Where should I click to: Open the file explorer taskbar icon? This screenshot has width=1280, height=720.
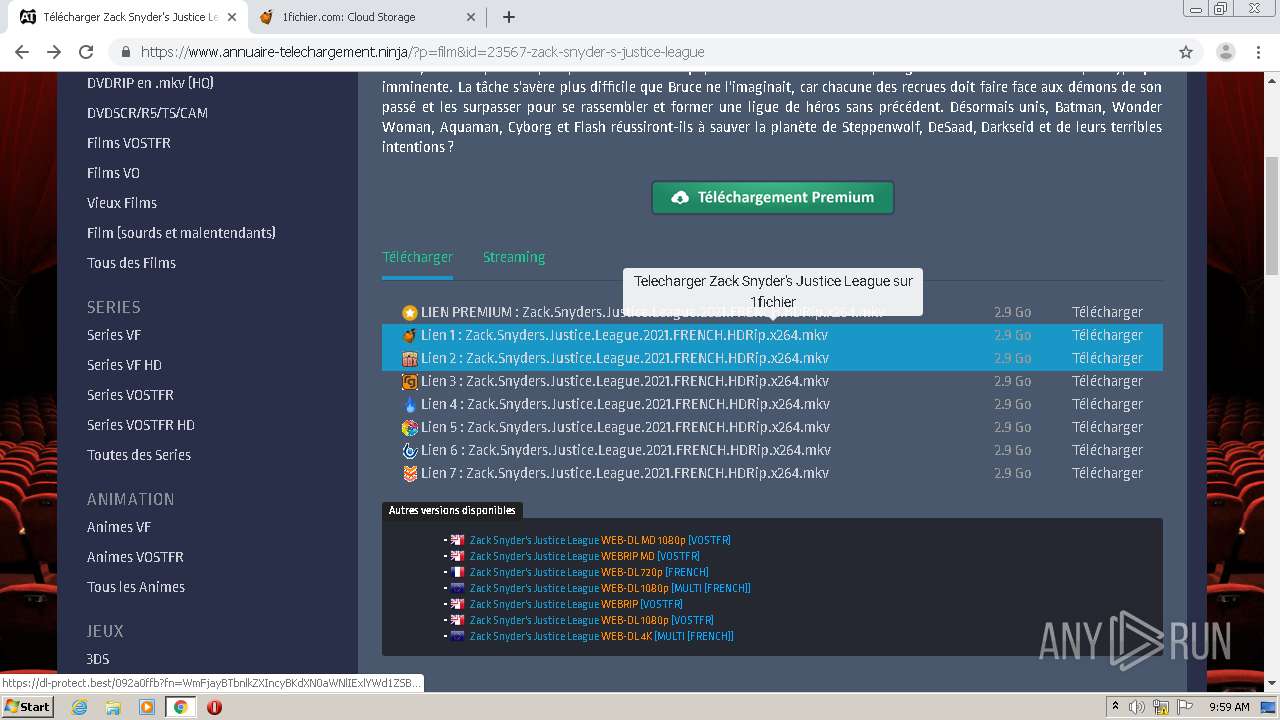click(113, 707)
